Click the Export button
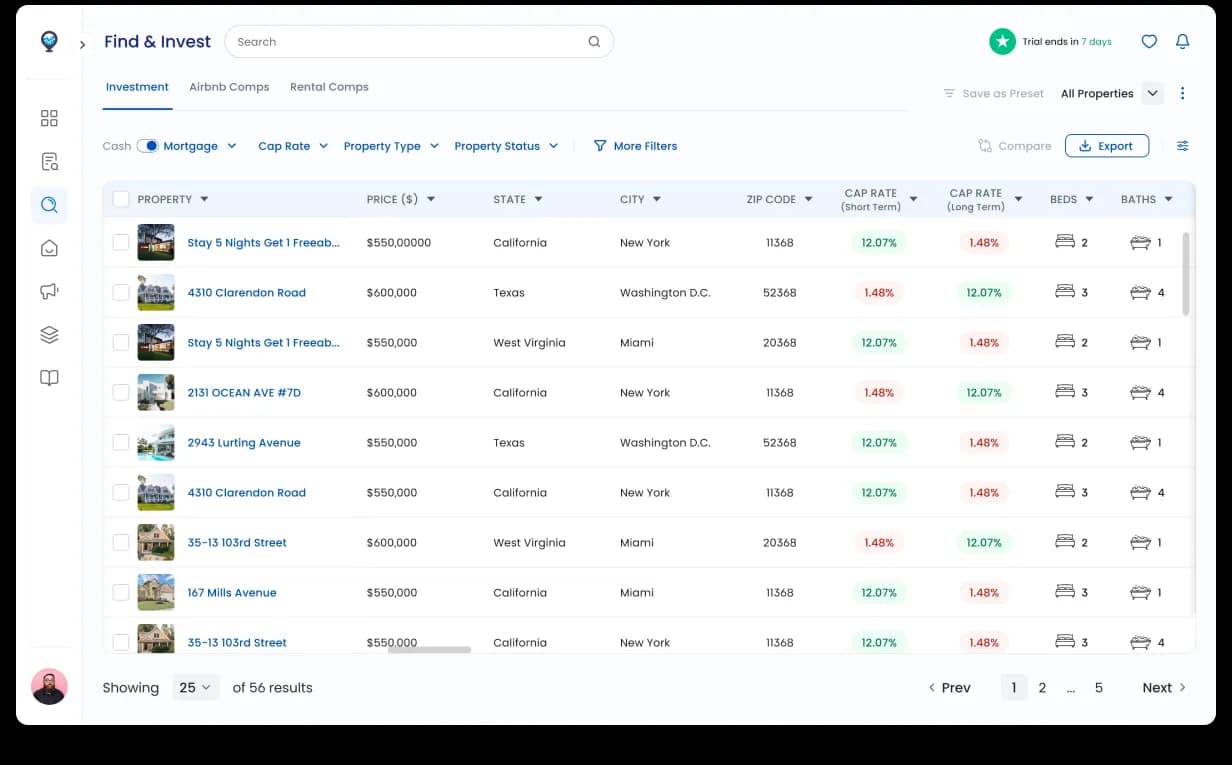This screenshot has width=1232, height=765. coord(1107,146)
